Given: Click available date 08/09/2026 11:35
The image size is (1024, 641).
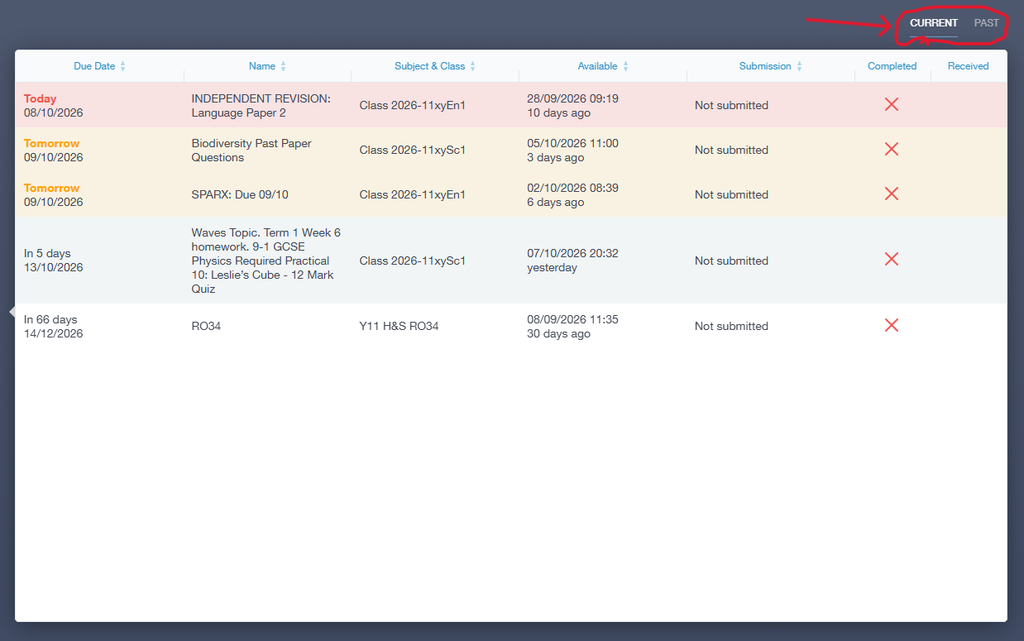Looking at the screenshot, I should coord(572,319).
